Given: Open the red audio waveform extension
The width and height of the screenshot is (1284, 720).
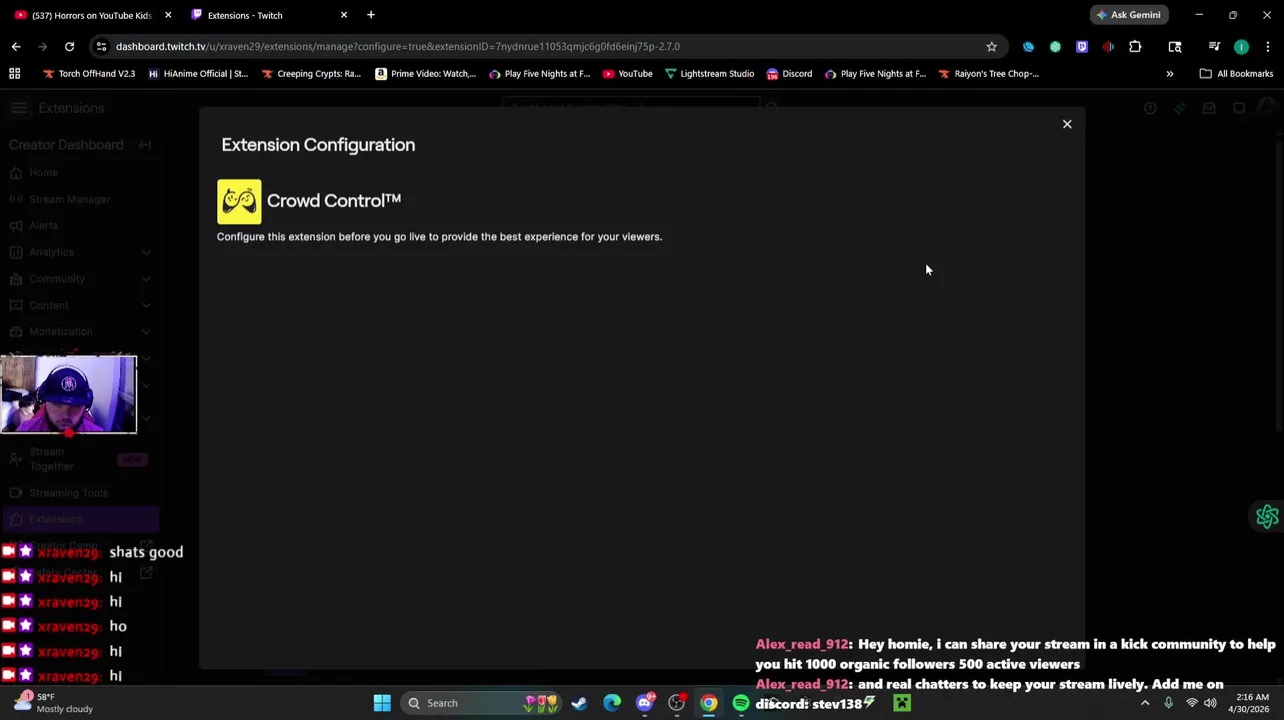Looking at the screenshot, I should (1108, 46).
